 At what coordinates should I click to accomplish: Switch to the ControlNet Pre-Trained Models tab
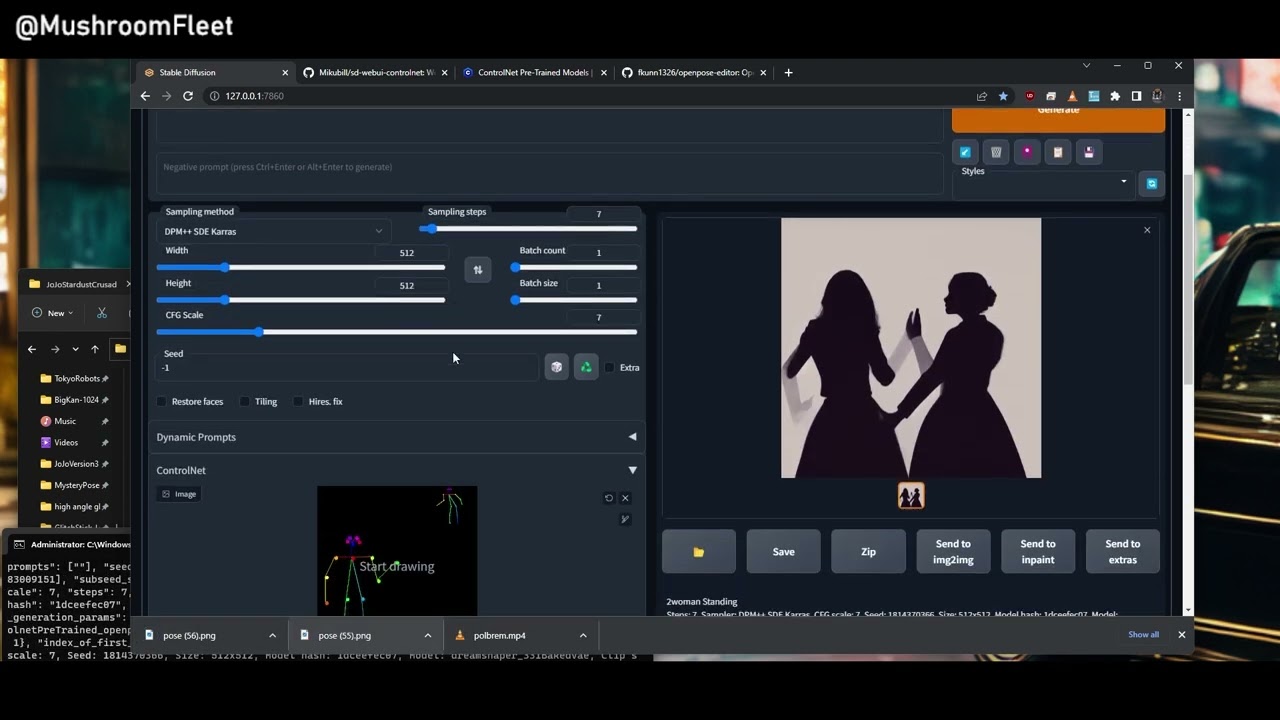tap(535, 72)
